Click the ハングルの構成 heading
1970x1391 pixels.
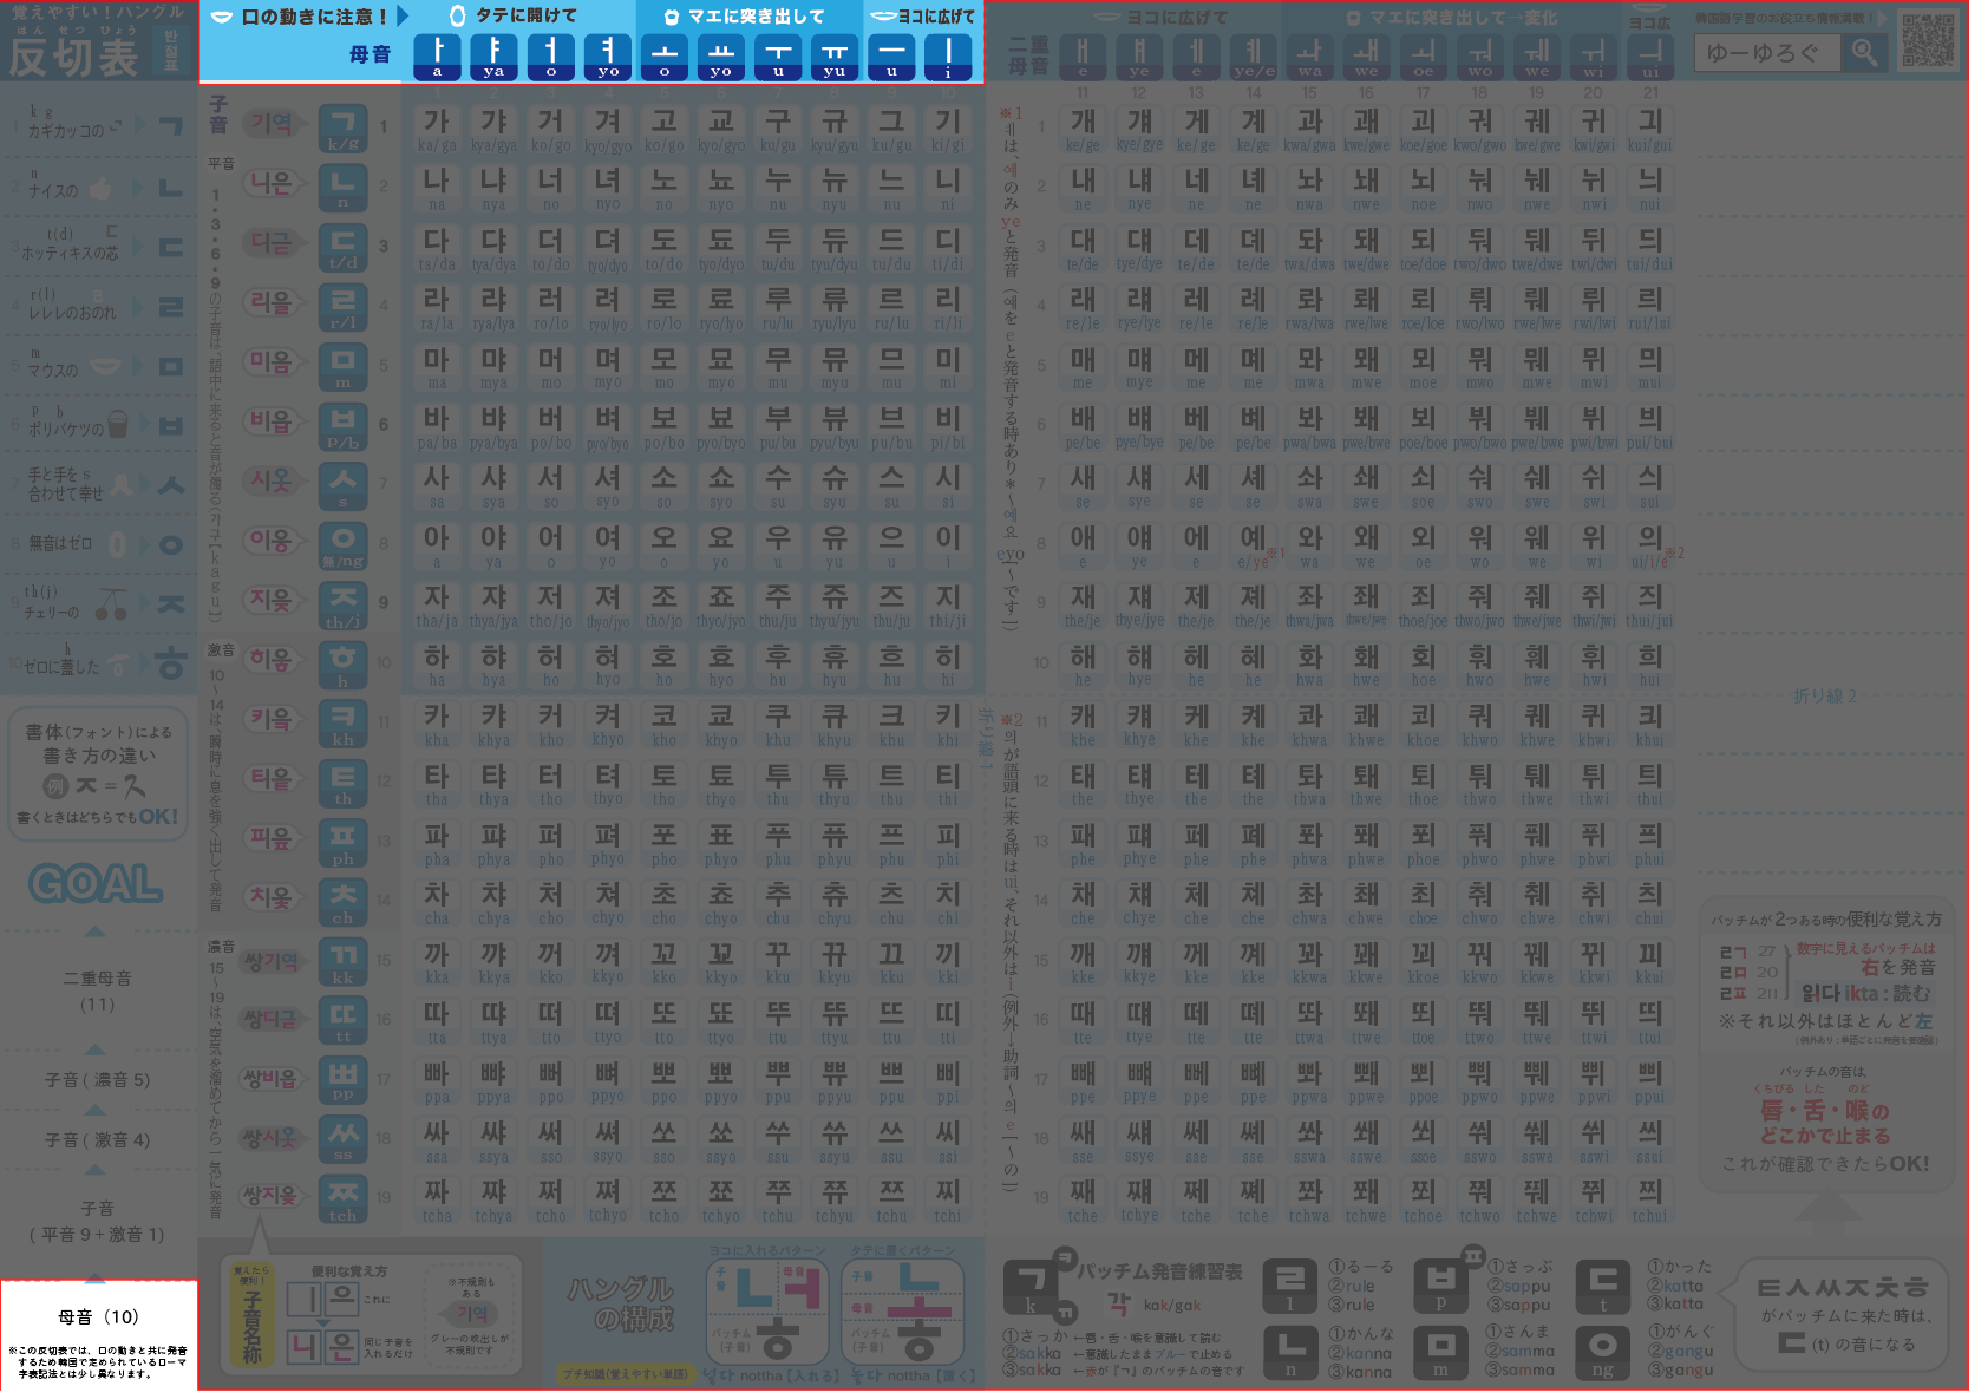click(621, 1304)
